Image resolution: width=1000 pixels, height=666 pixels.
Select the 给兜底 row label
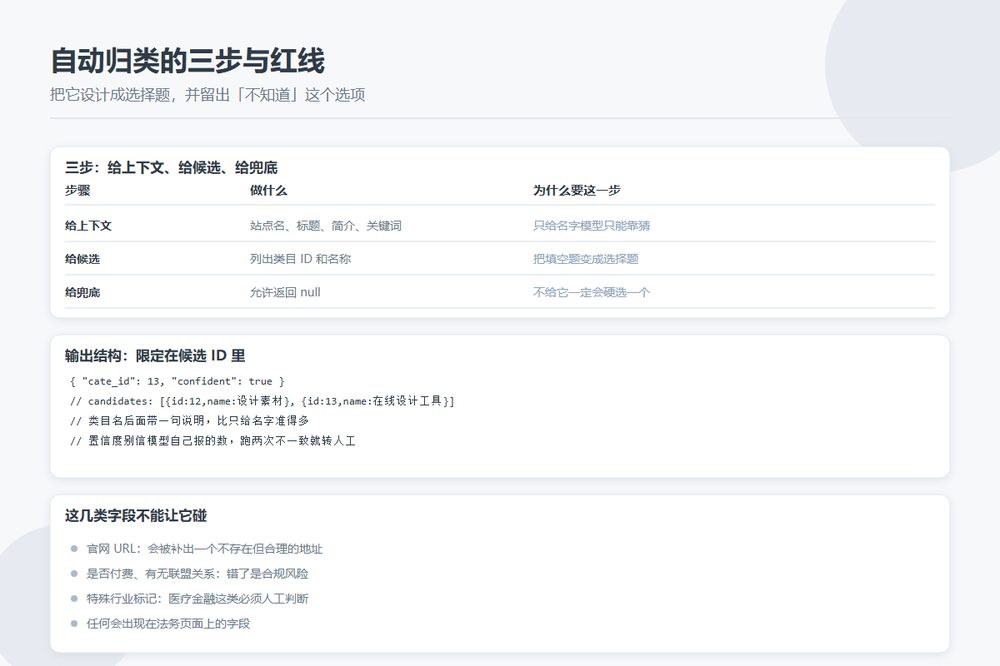82,292
